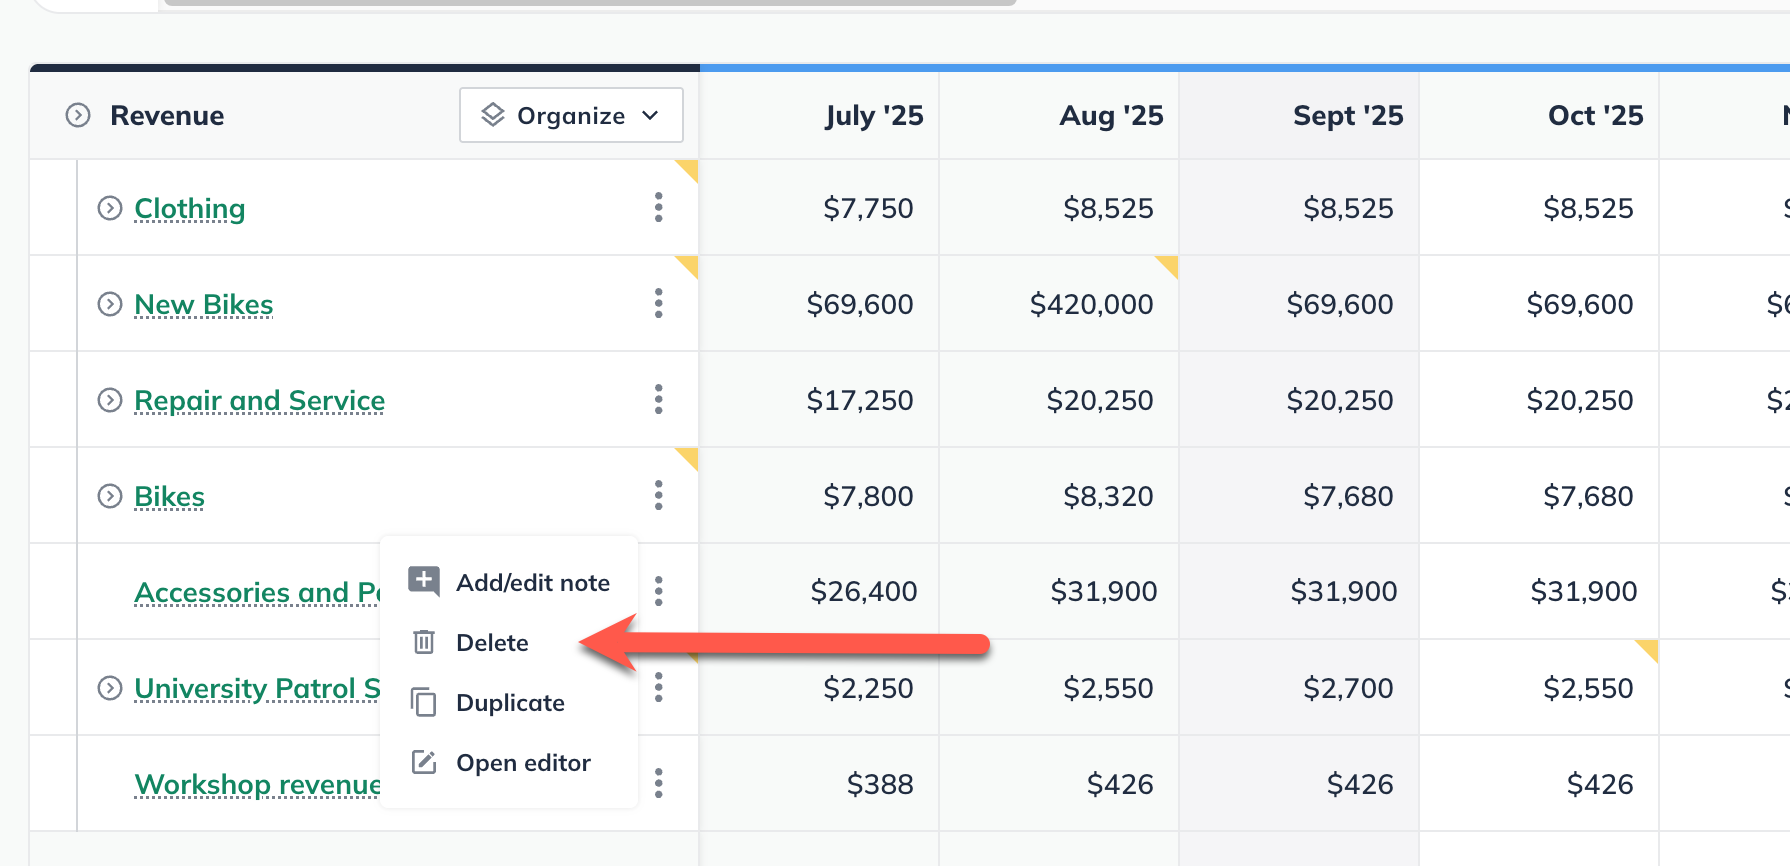Choose Delete from the context menu
Image resolution: width=1790 pixels, height=866 pixels.
492,643
